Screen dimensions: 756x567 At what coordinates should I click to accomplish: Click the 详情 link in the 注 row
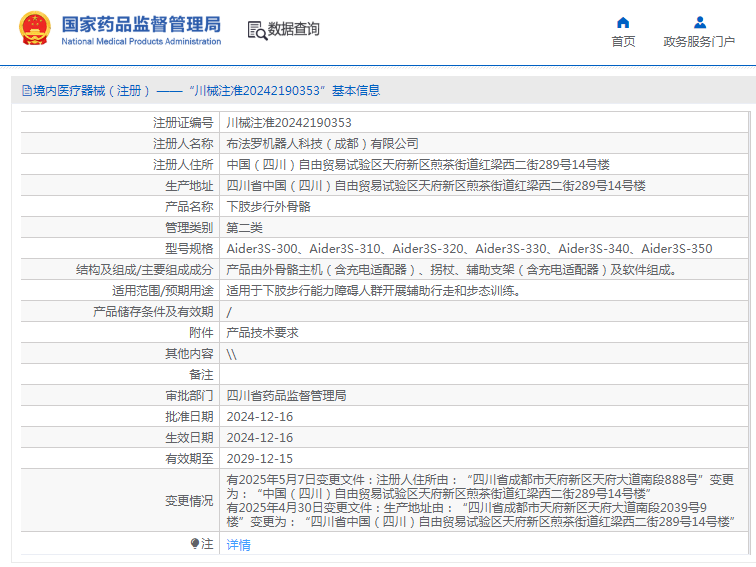(x=239, y=545)
